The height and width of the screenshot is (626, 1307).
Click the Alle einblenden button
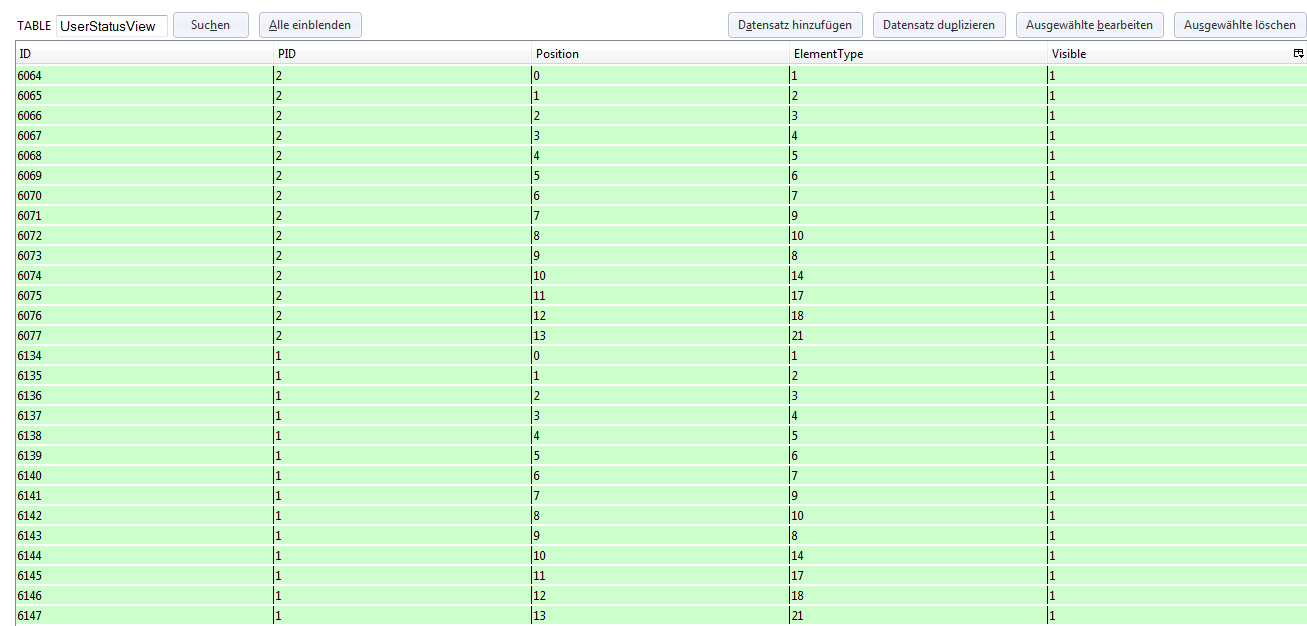tap(310, 25)
